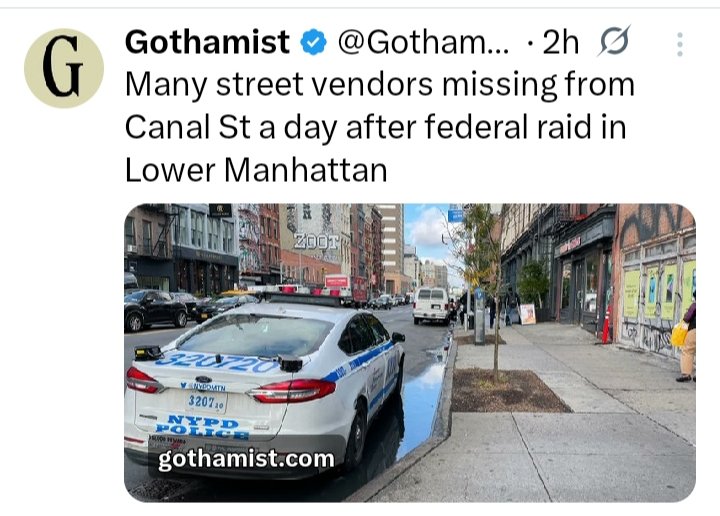This screenshot has height=516, width=720.
Task: Click the headline text about street vendors
Action: (380, 127)
